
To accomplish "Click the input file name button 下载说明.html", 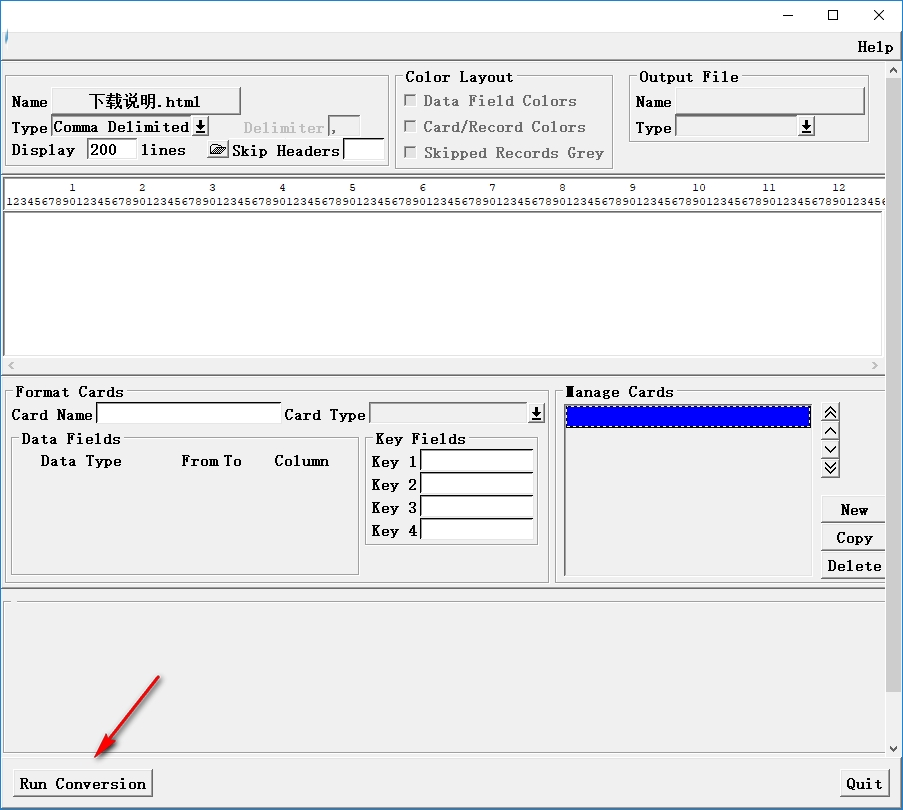I will 146,101.
